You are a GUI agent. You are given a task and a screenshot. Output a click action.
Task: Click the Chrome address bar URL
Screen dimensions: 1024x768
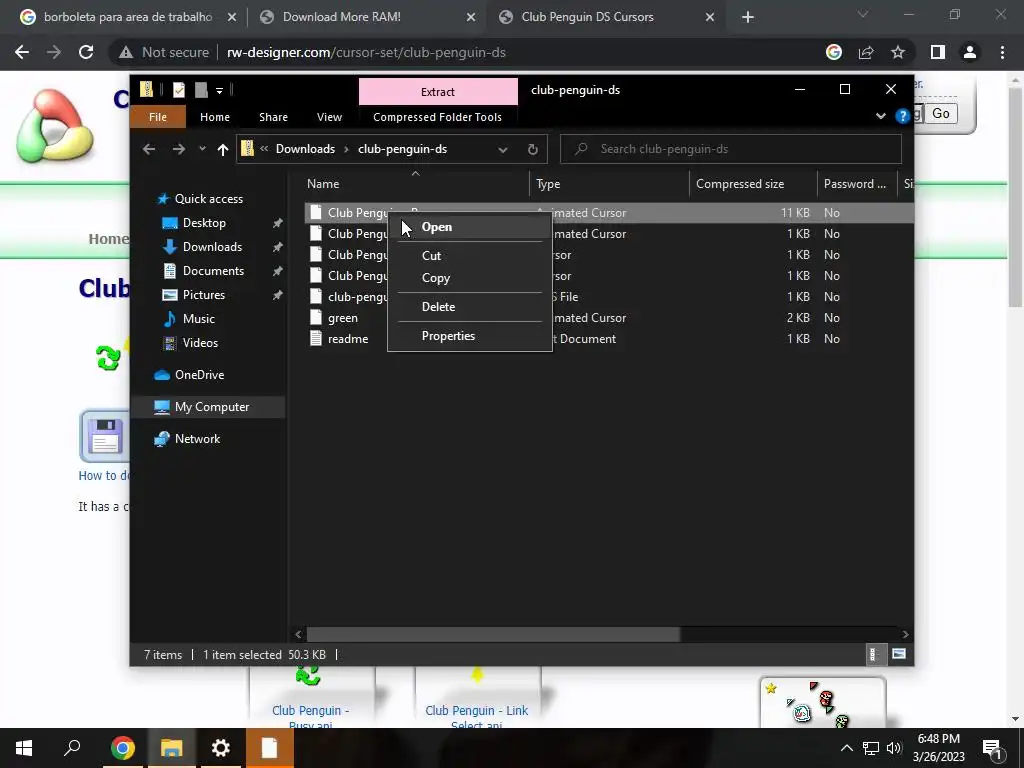[x=366, y=52]
